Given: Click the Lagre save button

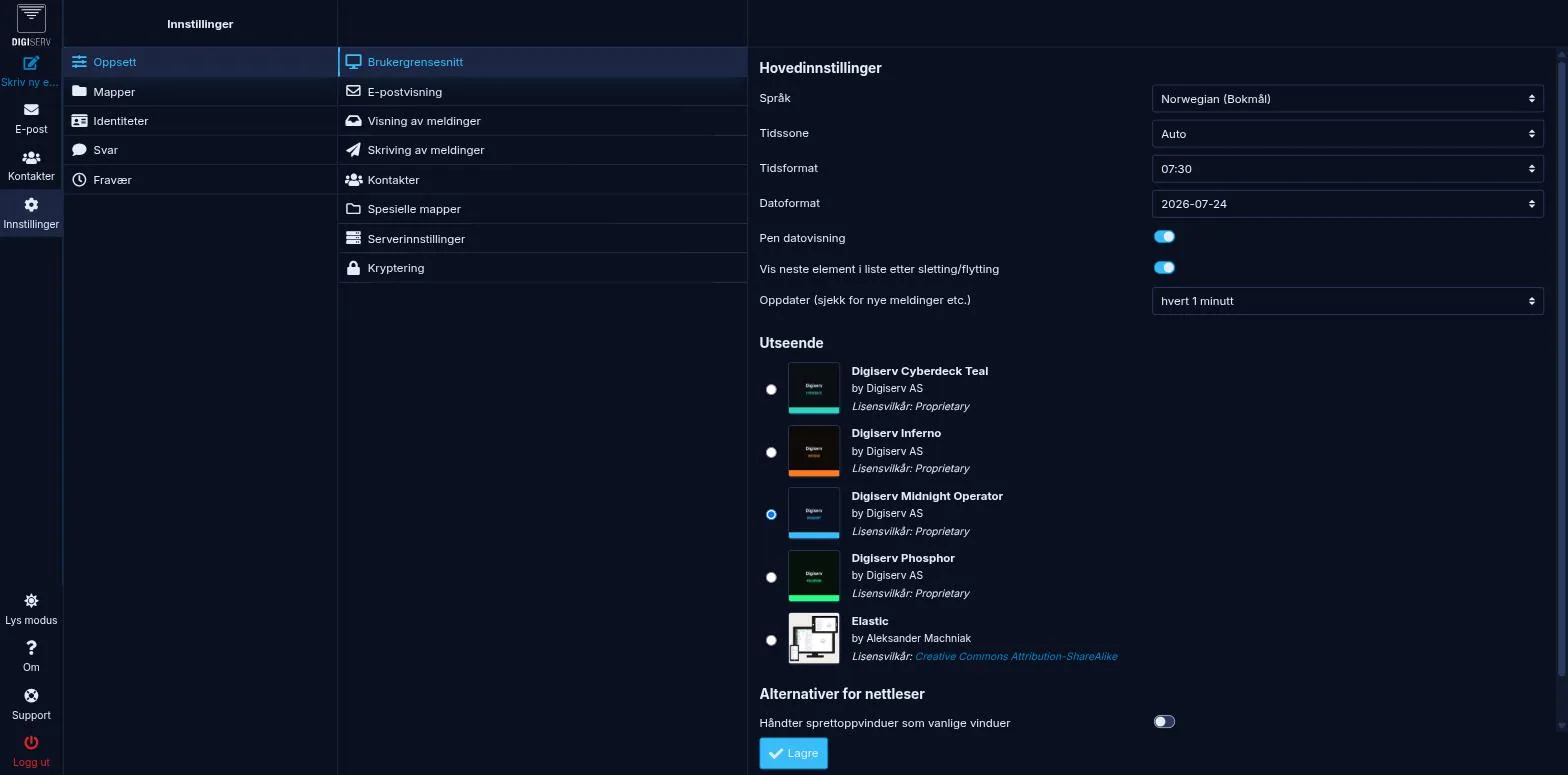Looking at the screenshot, I should 793,753.
